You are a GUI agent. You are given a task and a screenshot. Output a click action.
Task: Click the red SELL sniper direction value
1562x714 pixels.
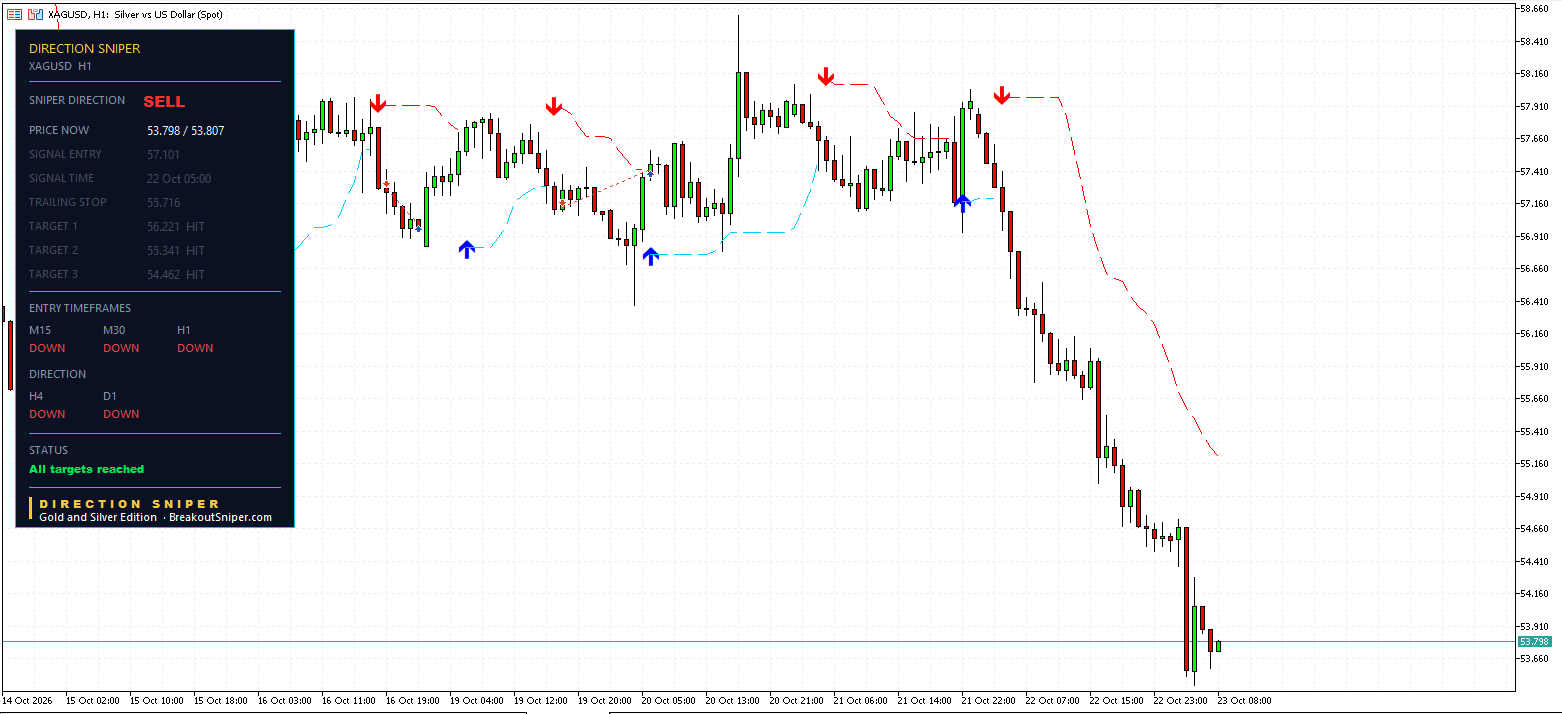pyautogui.click(x=164, y=101)
